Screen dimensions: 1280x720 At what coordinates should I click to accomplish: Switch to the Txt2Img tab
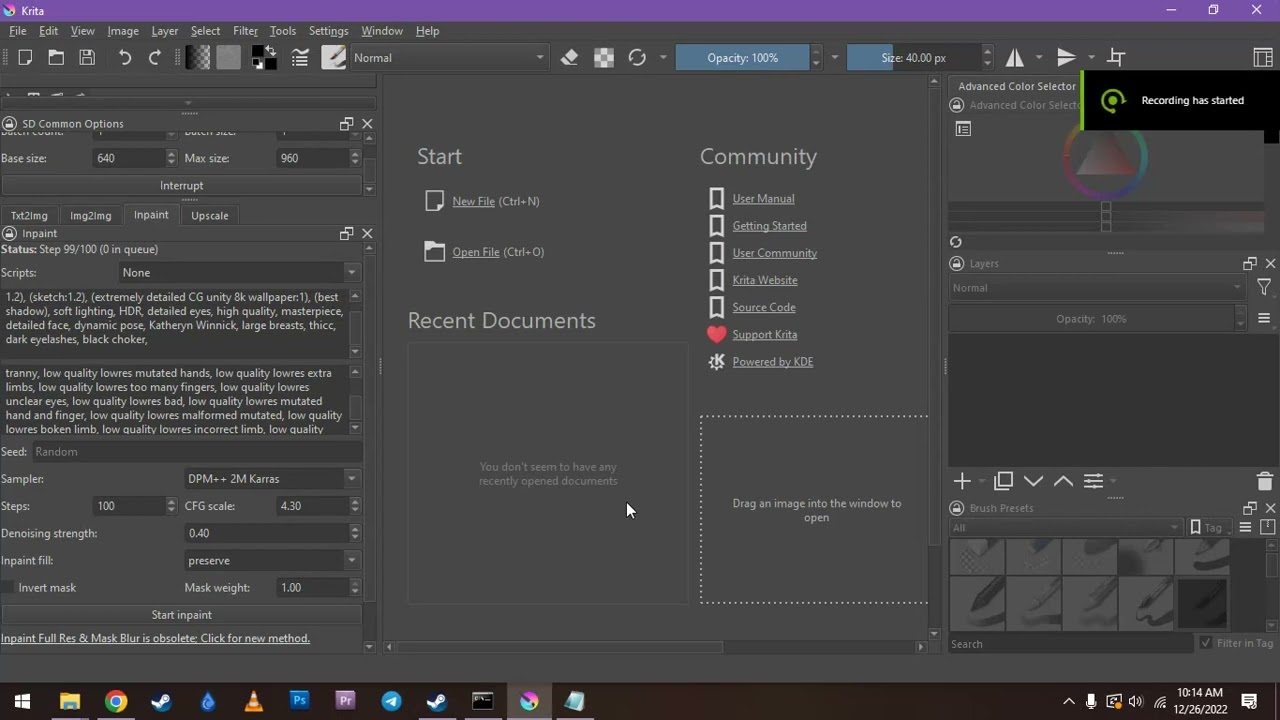[29, 216]
